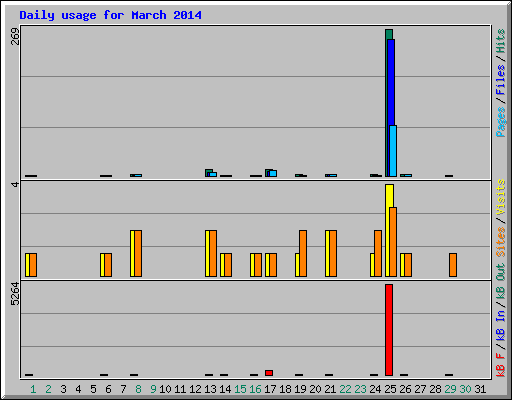Click the short yellow Visits bar for day 19
512x400 pixels.
[297, 265]
